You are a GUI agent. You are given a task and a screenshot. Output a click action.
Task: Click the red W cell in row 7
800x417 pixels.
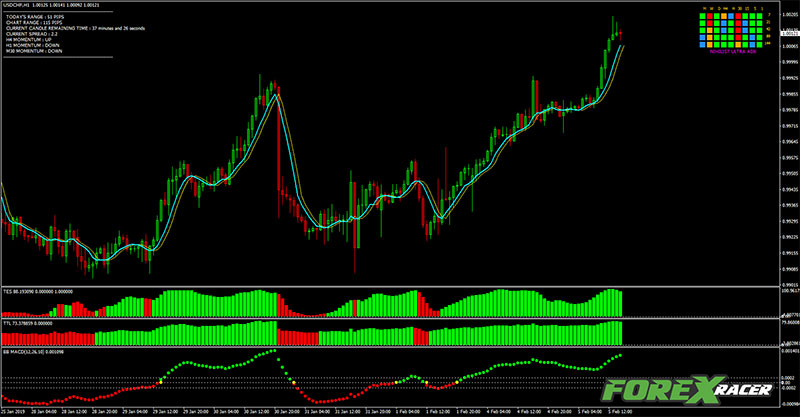pyautogui.click(x=710, y=16)
